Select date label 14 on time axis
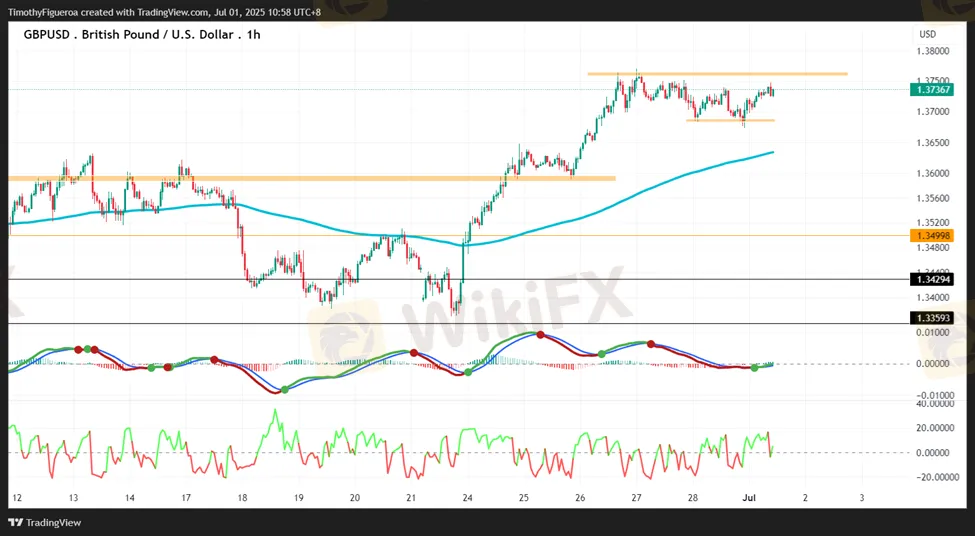This screenshot has height=536, width=975. pos(129,498)
